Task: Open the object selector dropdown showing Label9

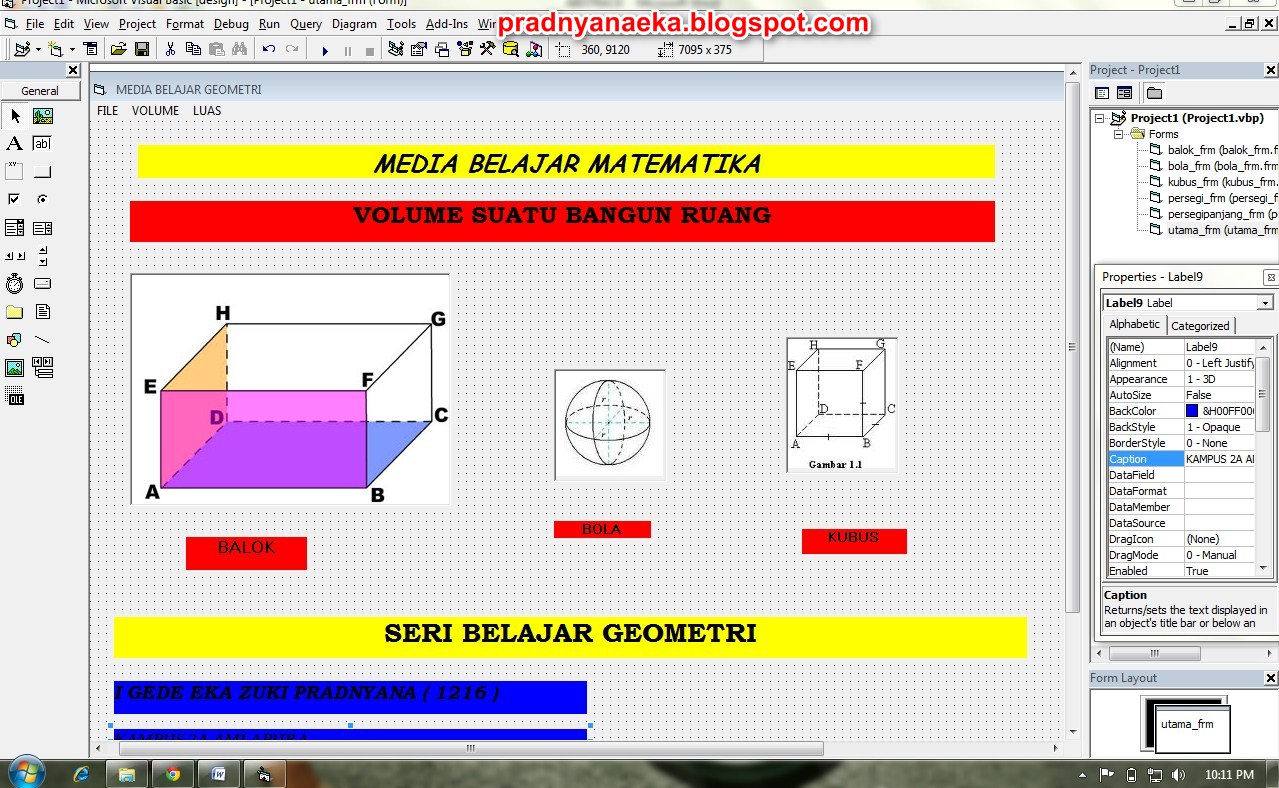Action: (x=1264, y=302)
